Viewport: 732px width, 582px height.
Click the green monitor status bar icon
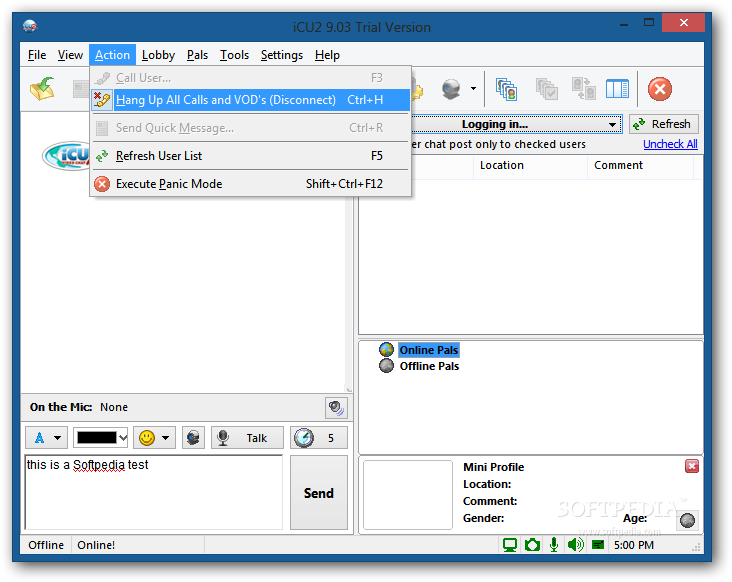tap(510, 545)
